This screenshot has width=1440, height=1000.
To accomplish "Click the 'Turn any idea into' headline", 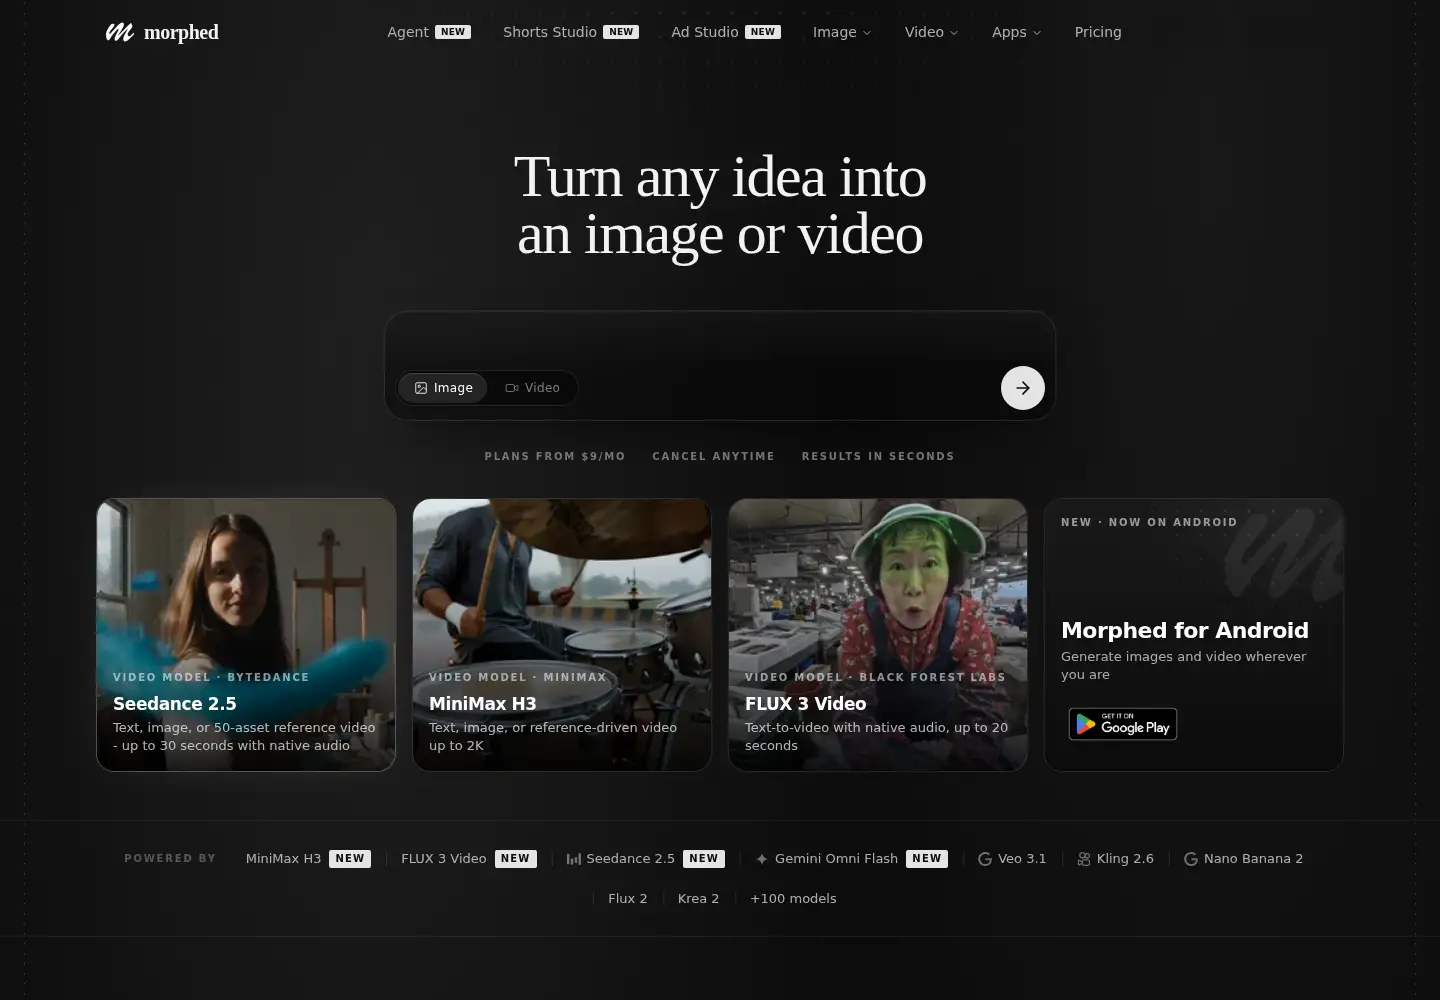I will (x=720, y=178).
